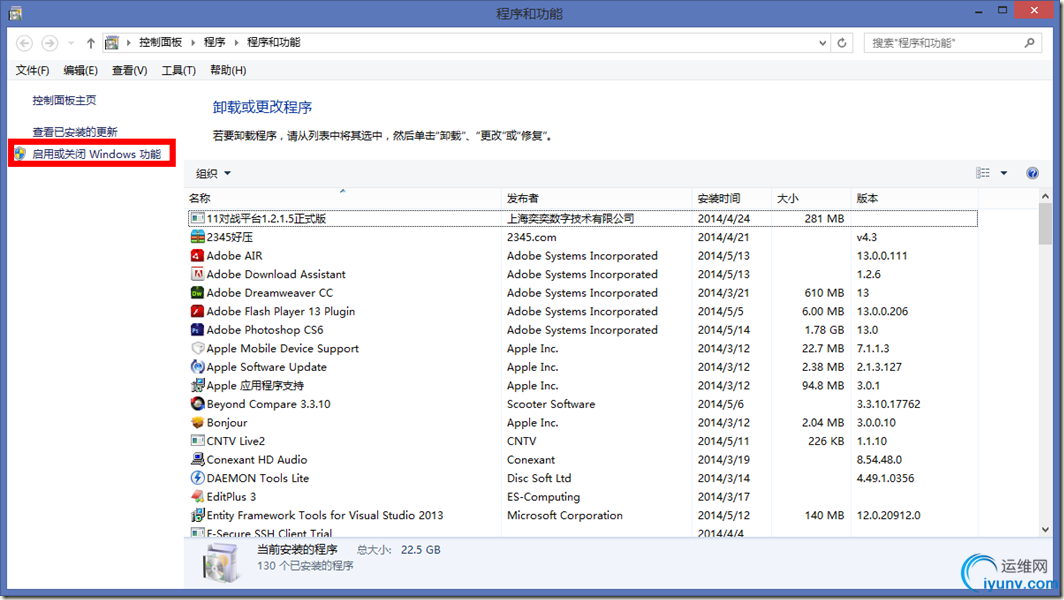Click version cell 13.0.0.206
Screen dimensions: 1064x600
882,312
